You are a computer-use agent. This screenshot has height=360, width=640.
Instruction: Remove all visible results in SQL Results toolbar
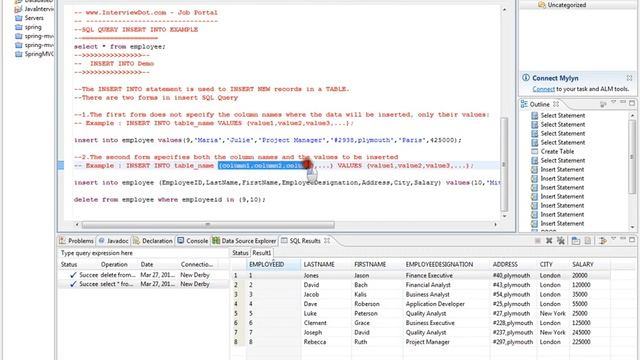point(561,241)
